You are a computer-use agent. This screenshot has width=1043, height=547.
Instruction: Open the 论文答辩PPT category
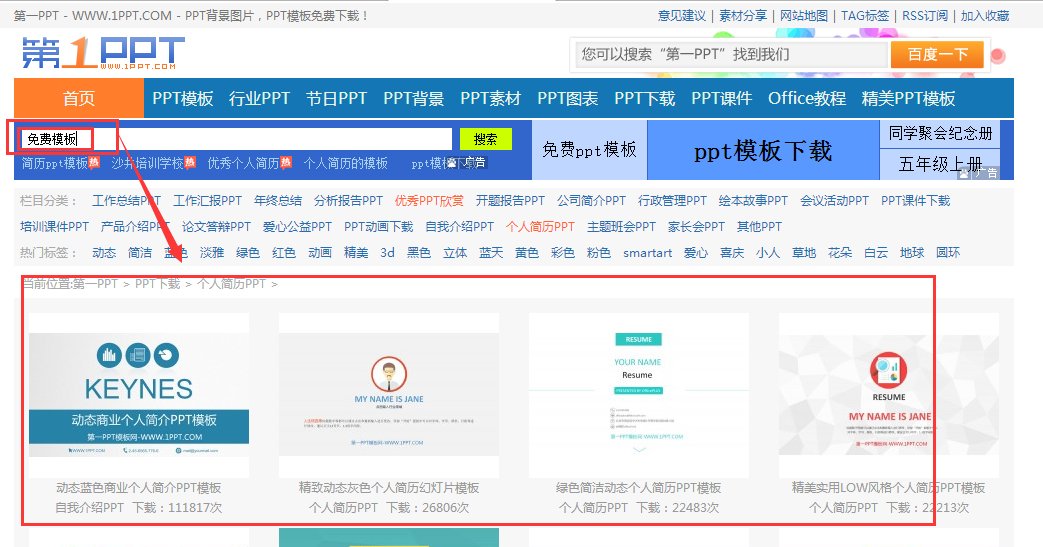tap(217, 226)
